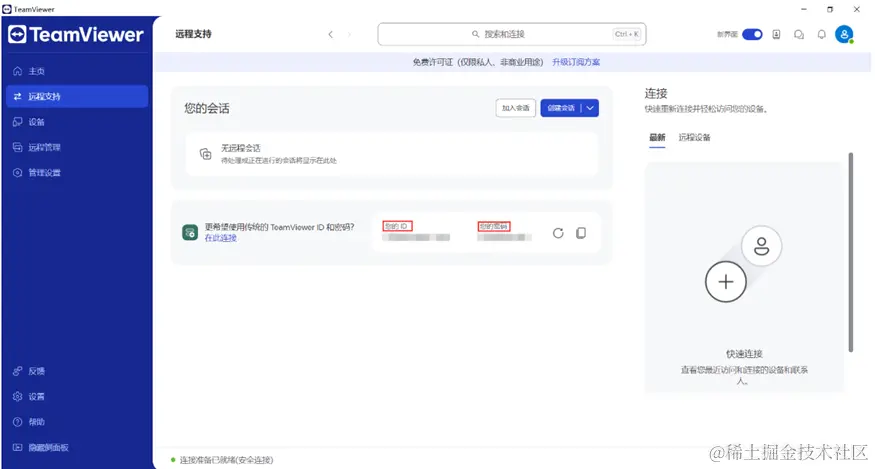
Task: Click the green TeamViewer ID icon
Action: click(190, 232)
